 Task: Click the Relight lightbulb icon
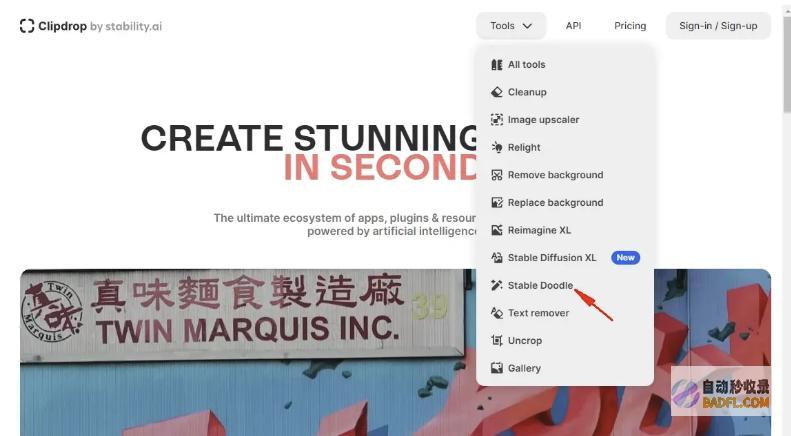click(497, 147)
